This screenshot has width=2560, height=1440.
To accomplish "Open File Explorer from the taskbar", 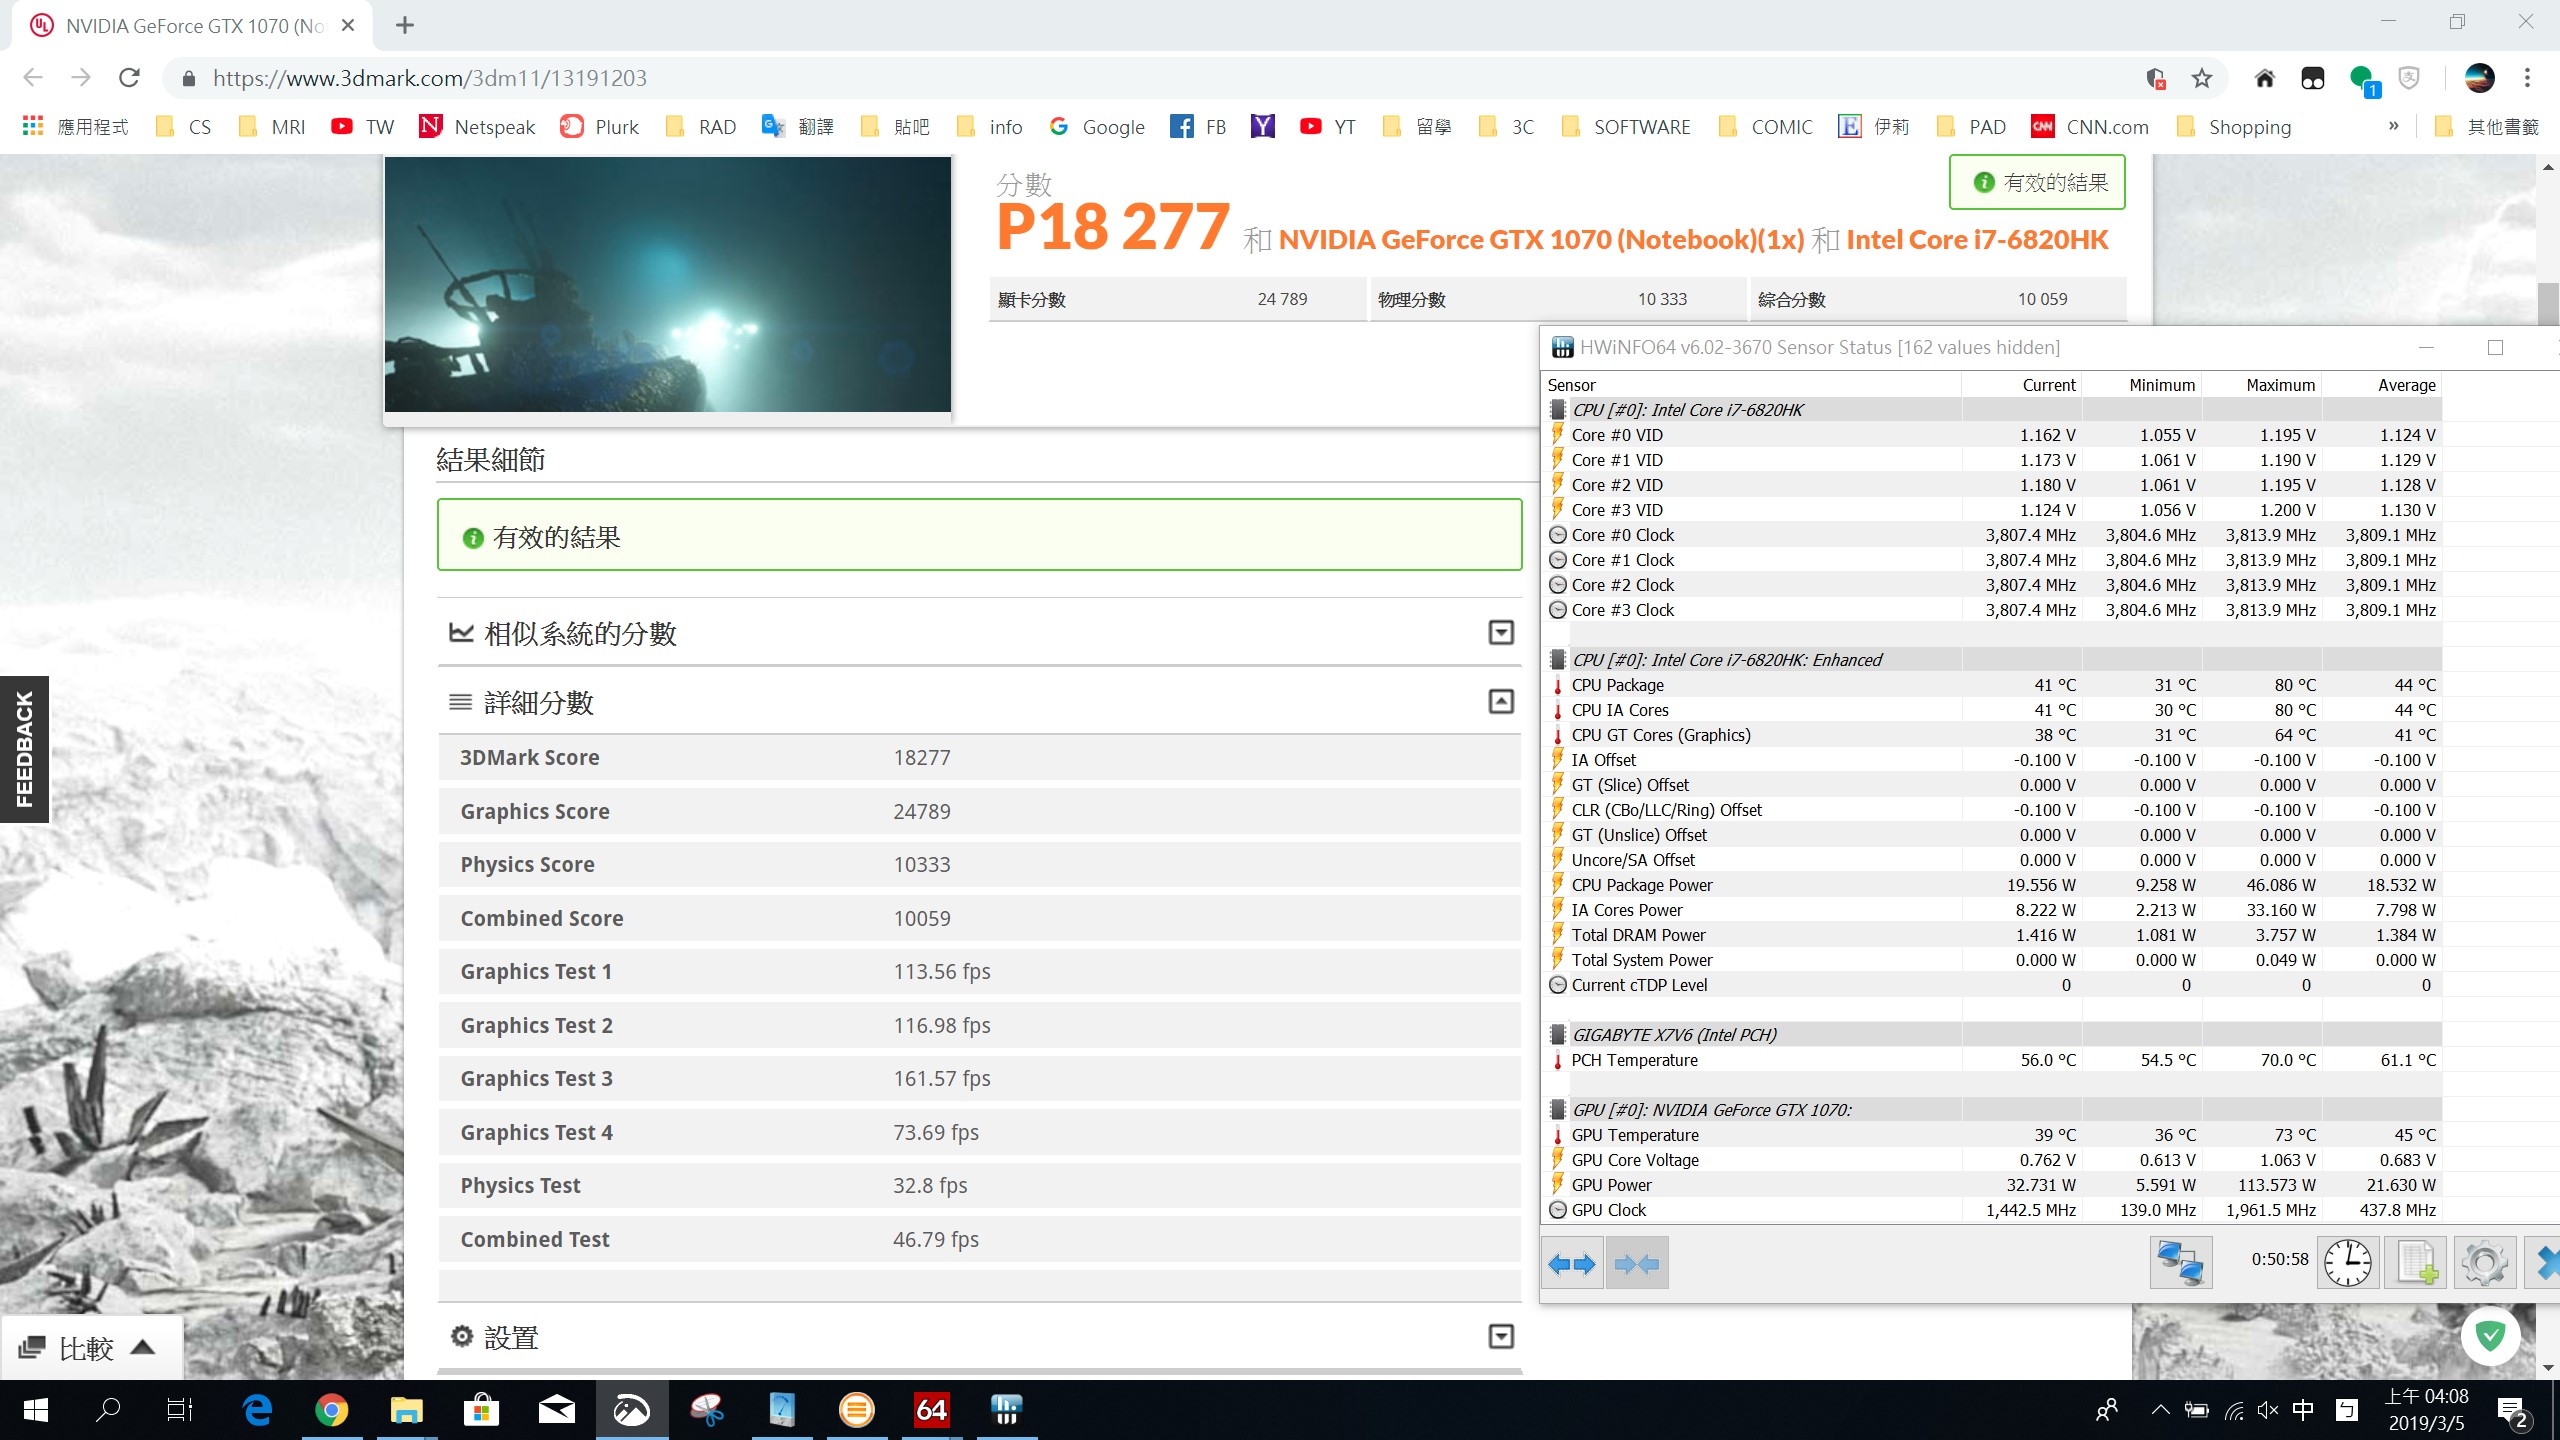I will click(x=406, y=1410).
